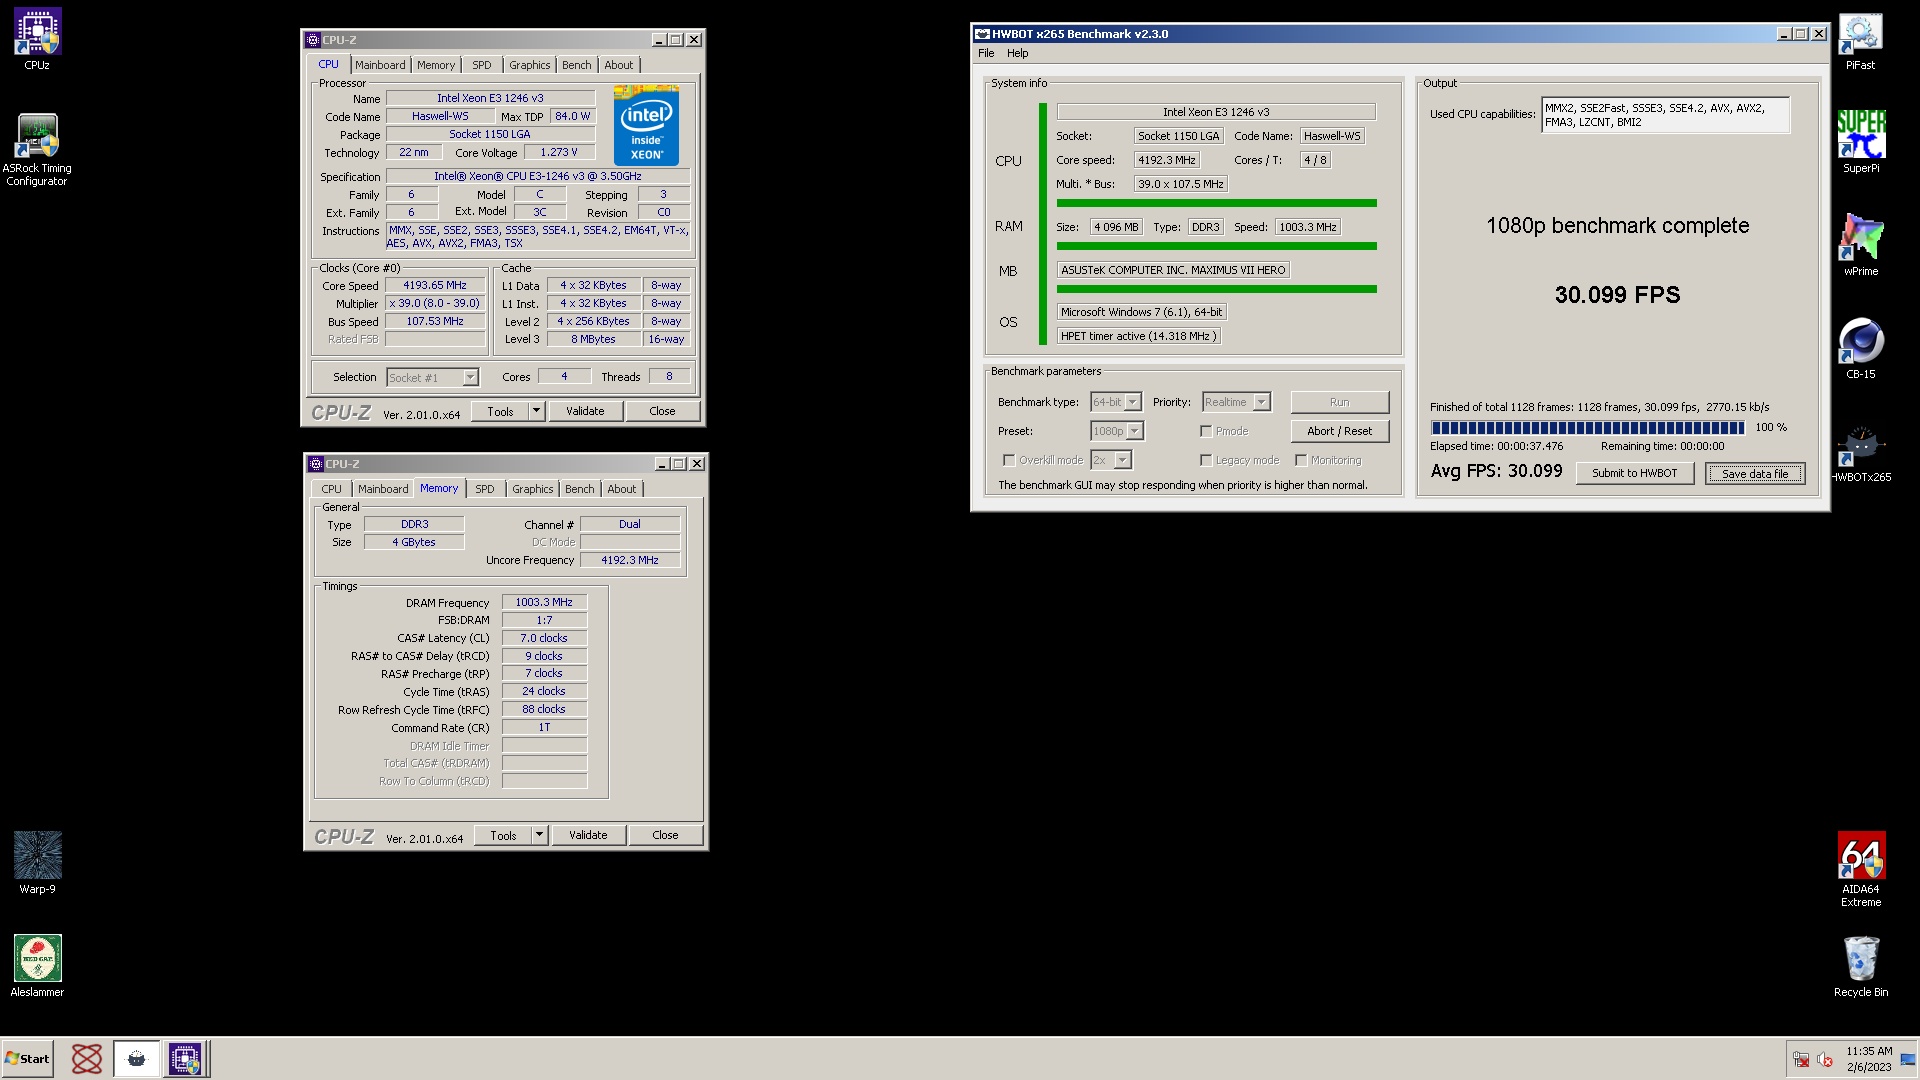Click network tray icon with red x

[x=1801, y=1059]
